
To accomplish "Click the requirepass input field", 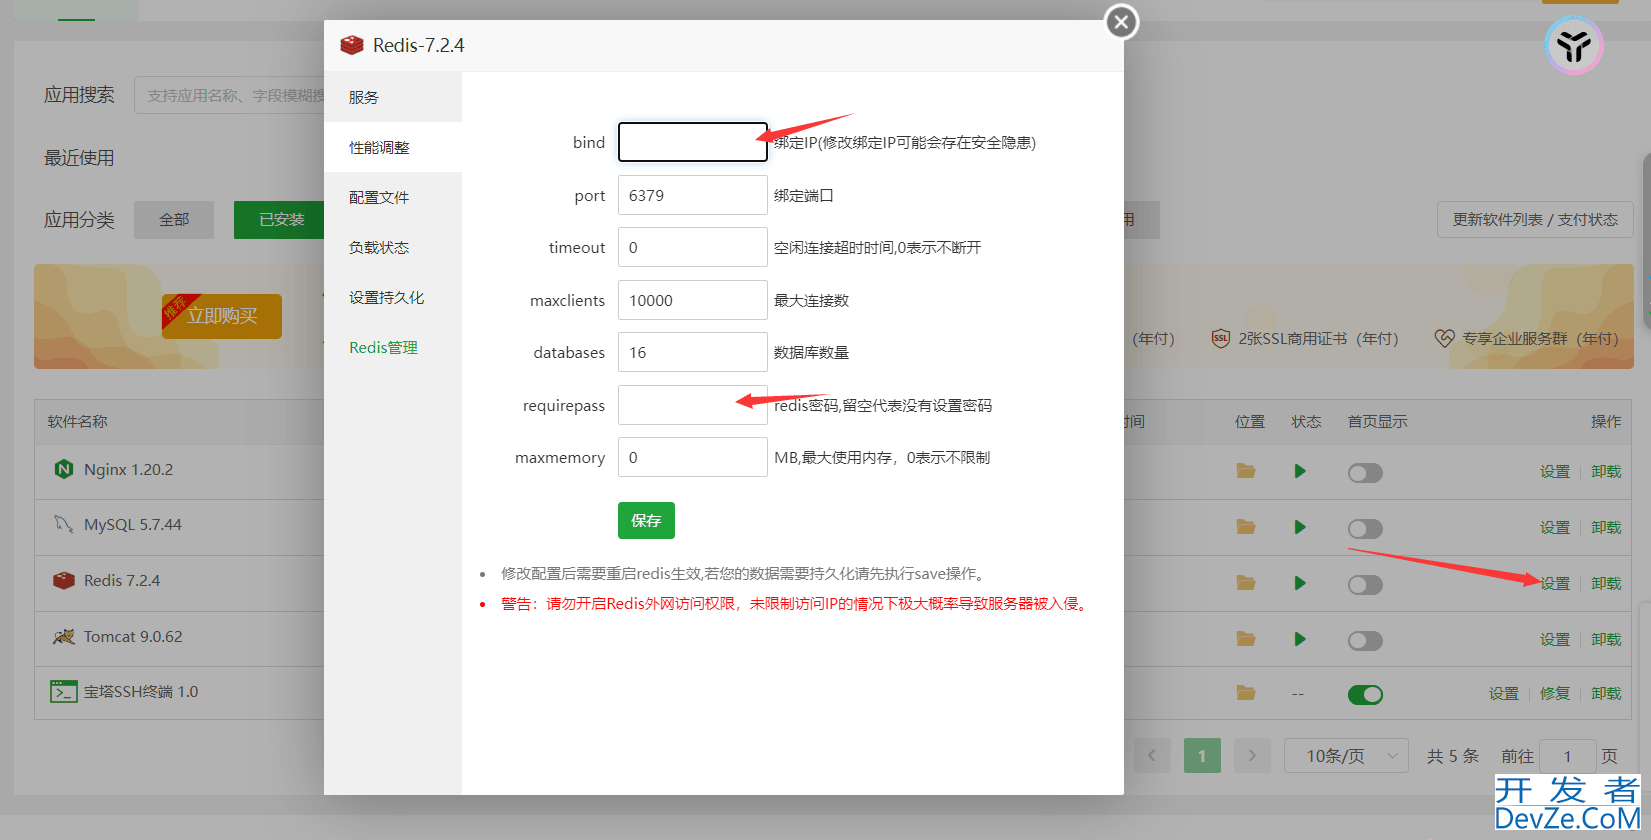I will click(x=693, y=405).
